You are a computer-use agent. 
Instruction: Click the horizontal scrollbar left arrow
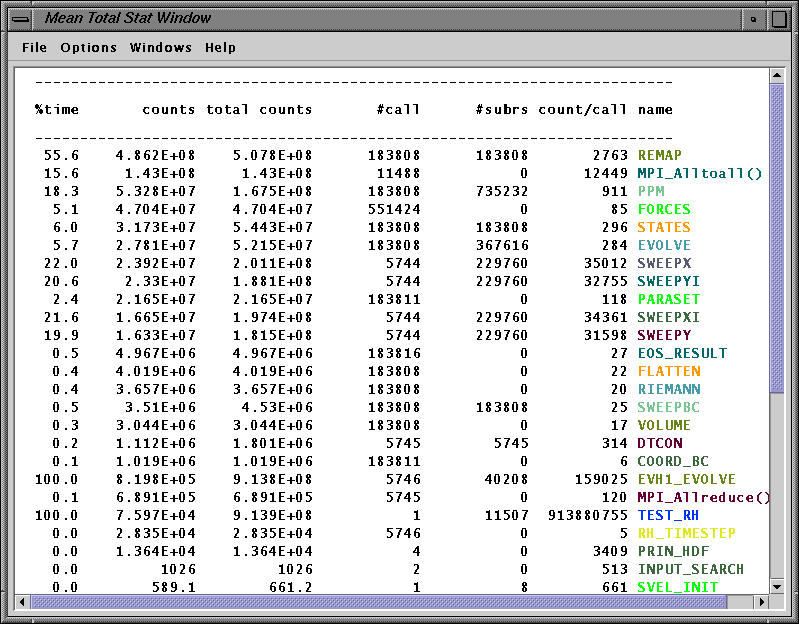pyautogui.click(x=22, y=602)
